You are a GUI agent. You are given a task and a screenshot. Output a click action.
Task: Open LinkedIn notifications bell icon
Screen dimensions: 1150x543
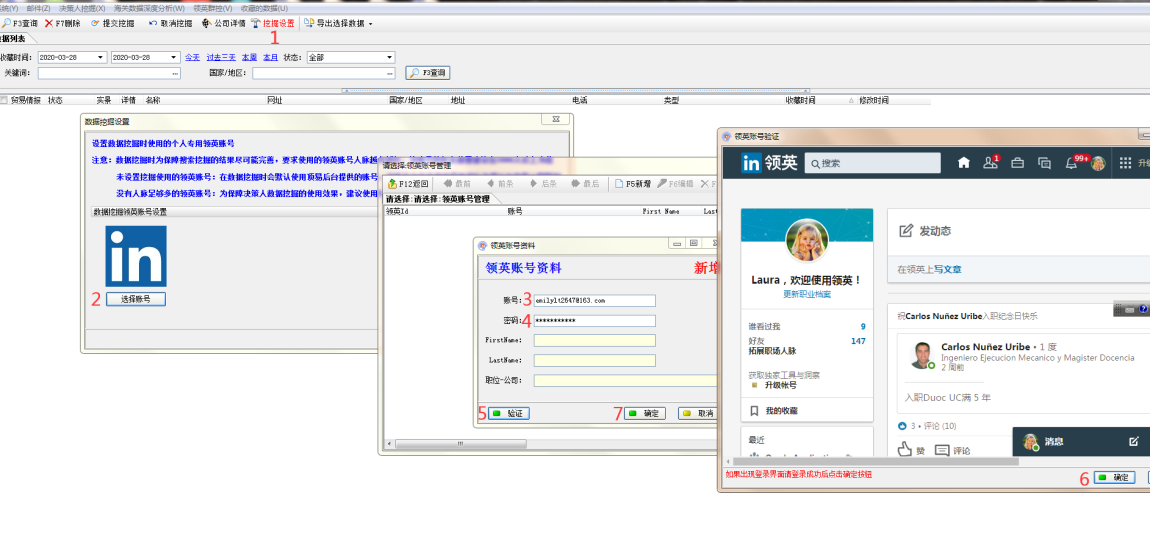pos(1072,163)
